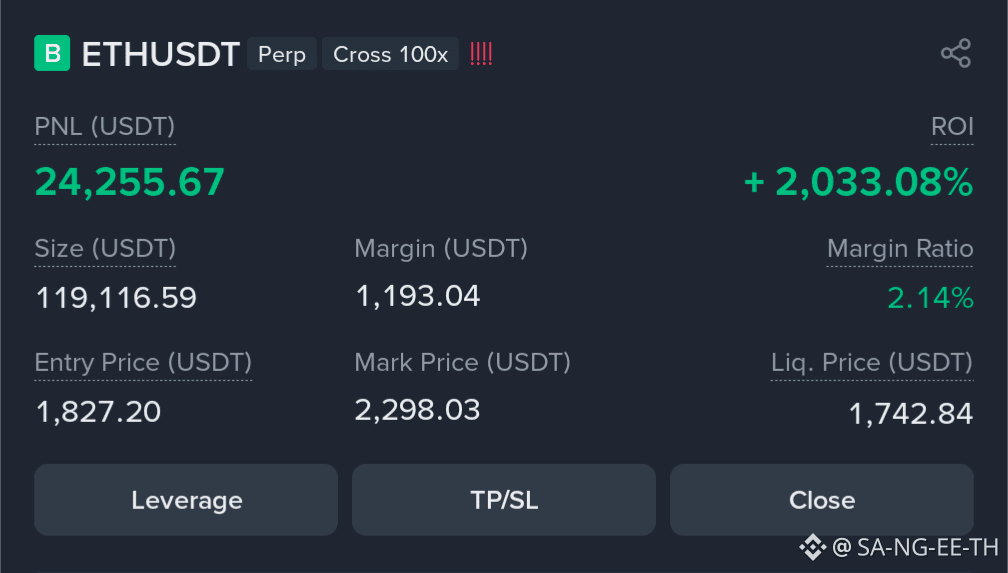Click the Liq. Price (USDT) label
1008x573 pixels.
click(x=872, y=363)
